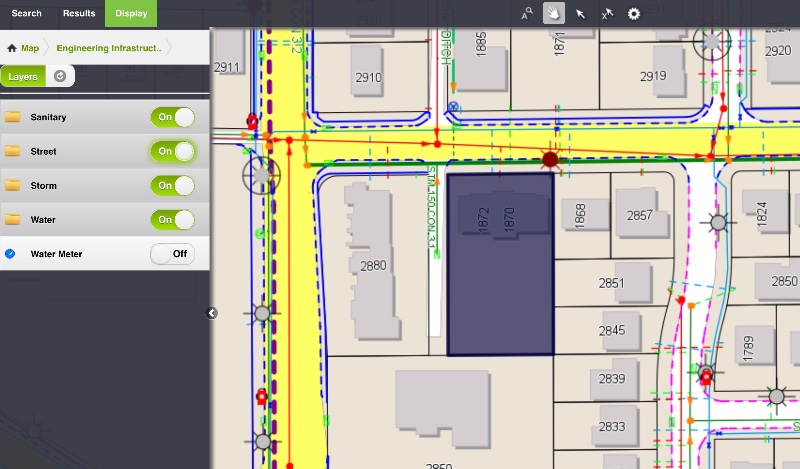The image size is (800, 469).
Task: Disable the Storm layer toggle
Action: point(172,186)
